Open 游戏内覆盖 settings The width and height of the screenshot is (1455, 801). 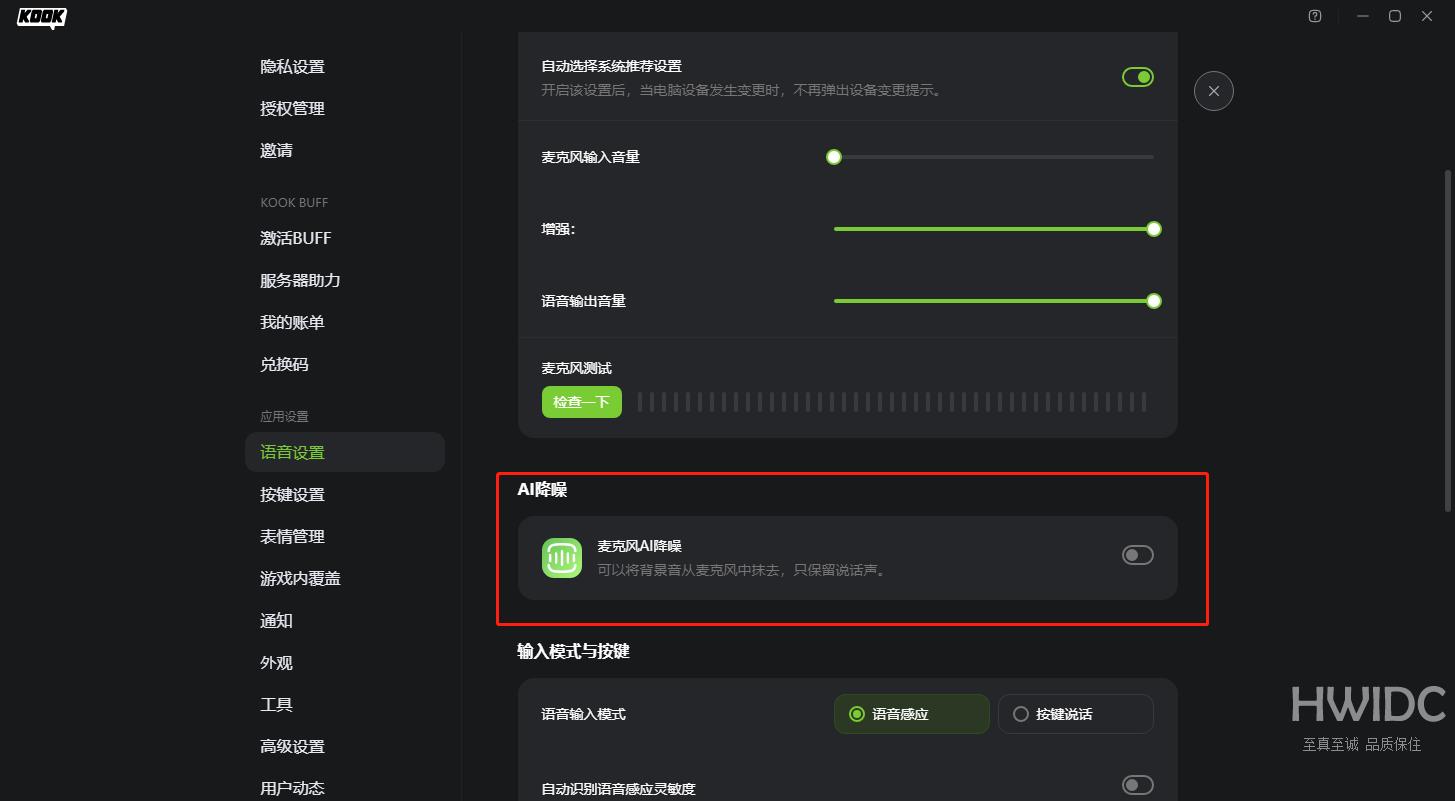point(345,579)
